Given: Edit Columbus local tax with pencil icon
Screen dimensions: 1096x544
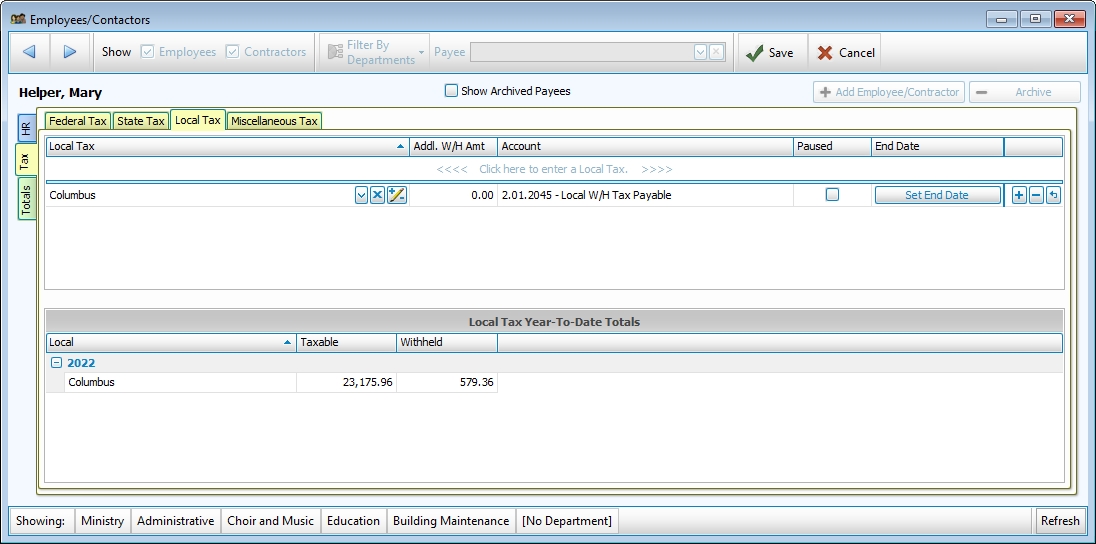Looking at the screenshot, I should point(396,196).
